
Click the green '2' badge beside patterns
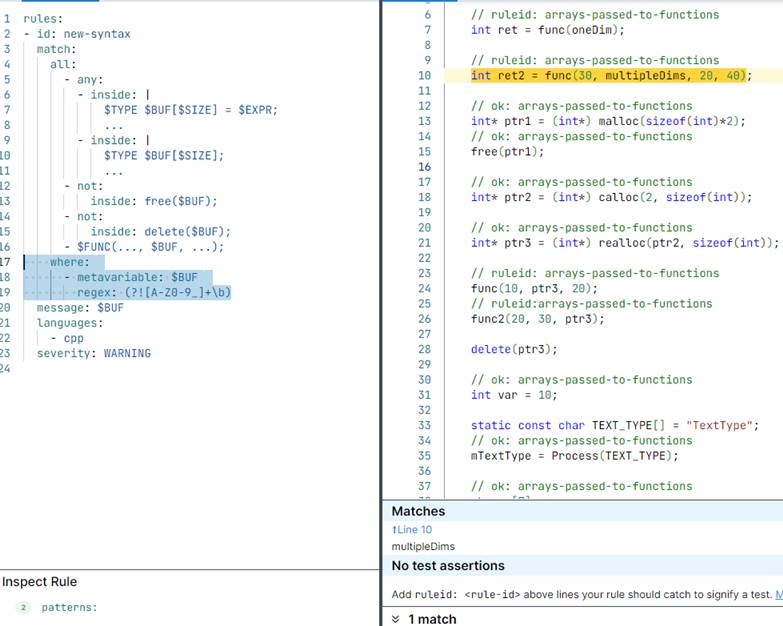point(23,608)
